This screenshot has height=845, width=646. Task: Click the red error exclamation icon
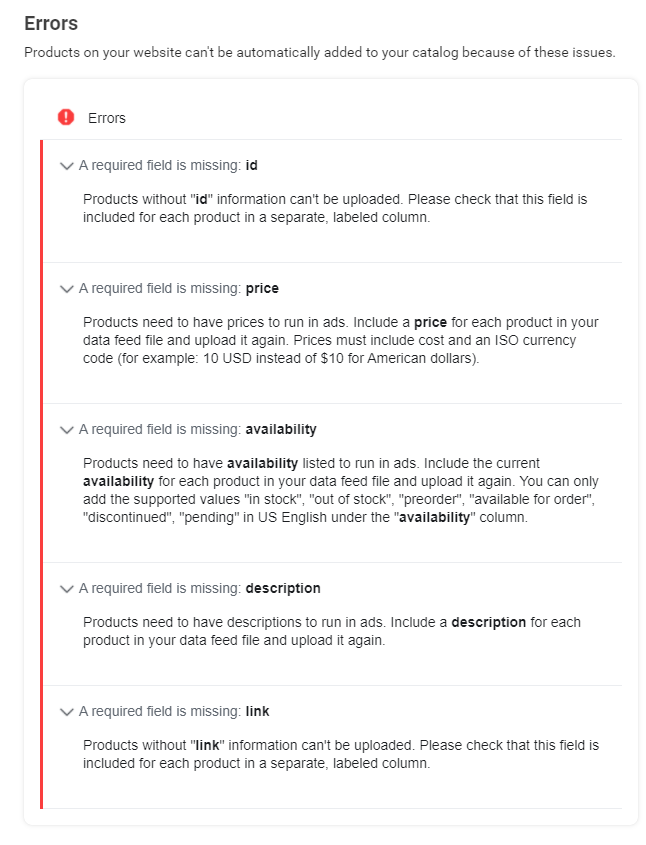(x=66, y=117)
